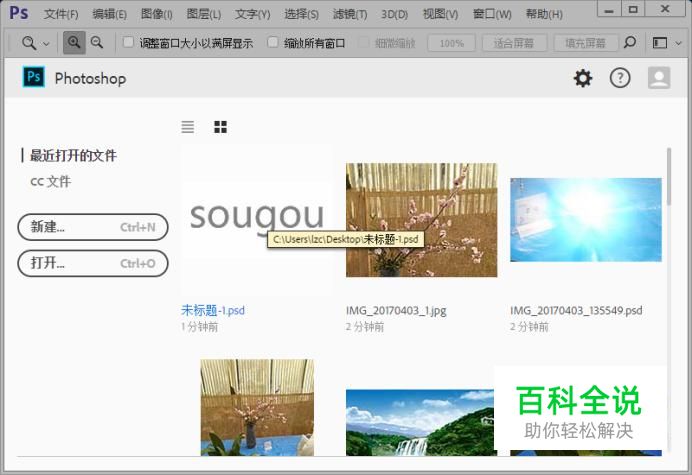Open the sougou 未标题-1.psd thumbnail
Viewport: 692px width, 475px height.
[x=256, y=219]
